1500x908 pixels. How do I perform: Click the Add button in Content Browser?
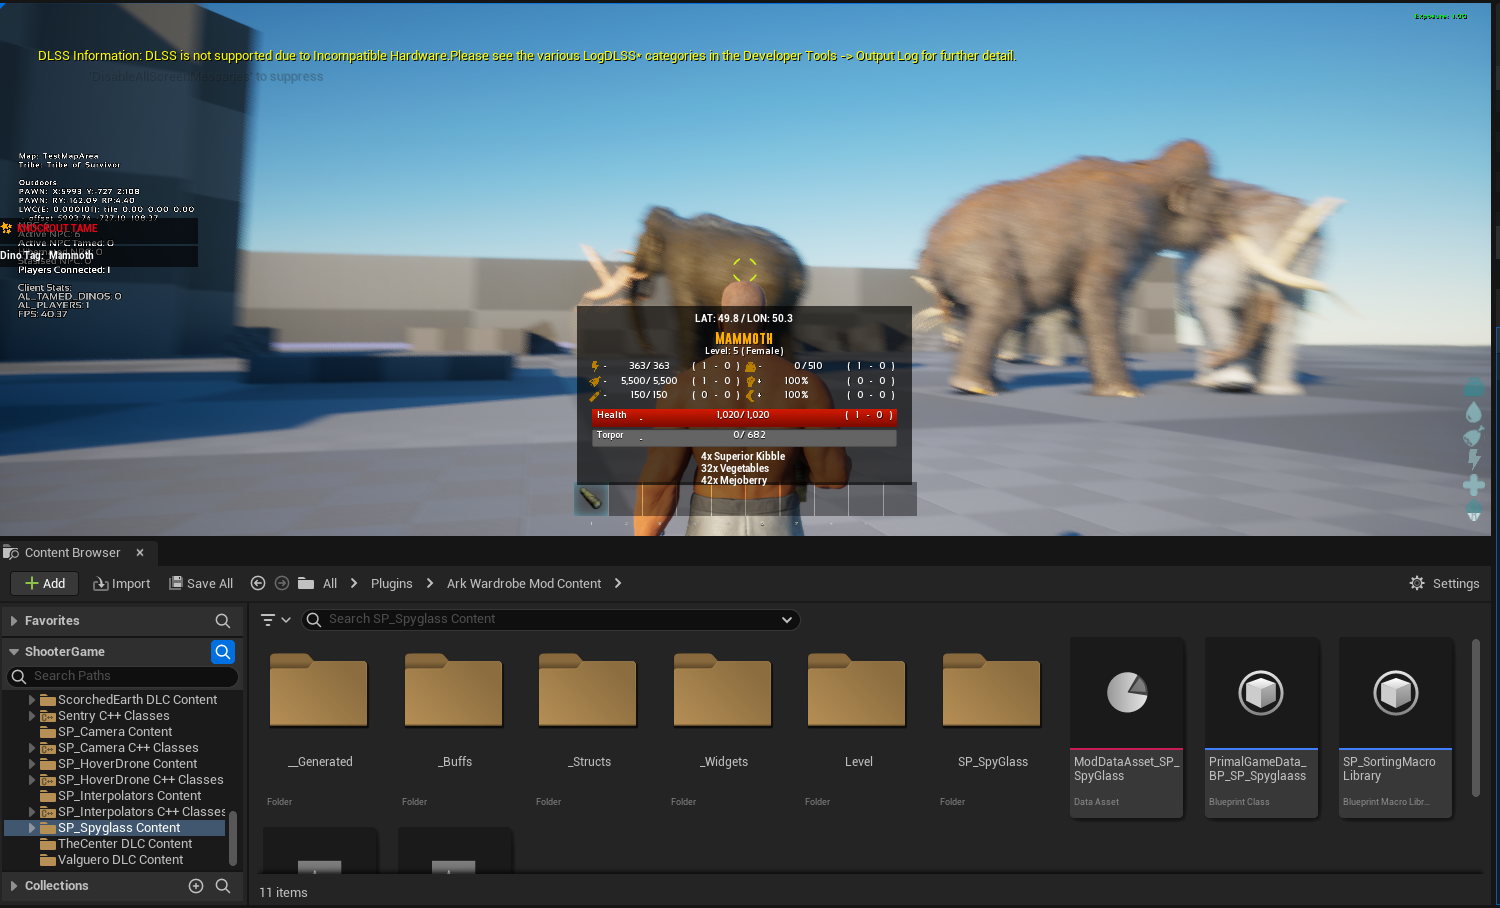45,583
